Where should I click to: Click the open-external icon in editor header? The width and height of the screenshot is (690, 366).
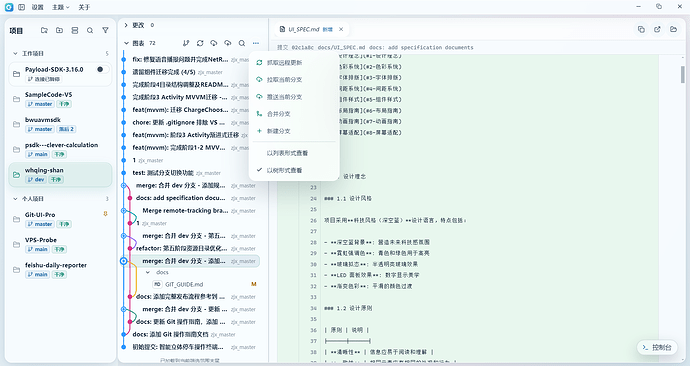pyautogui.click(x=657, y=29)
